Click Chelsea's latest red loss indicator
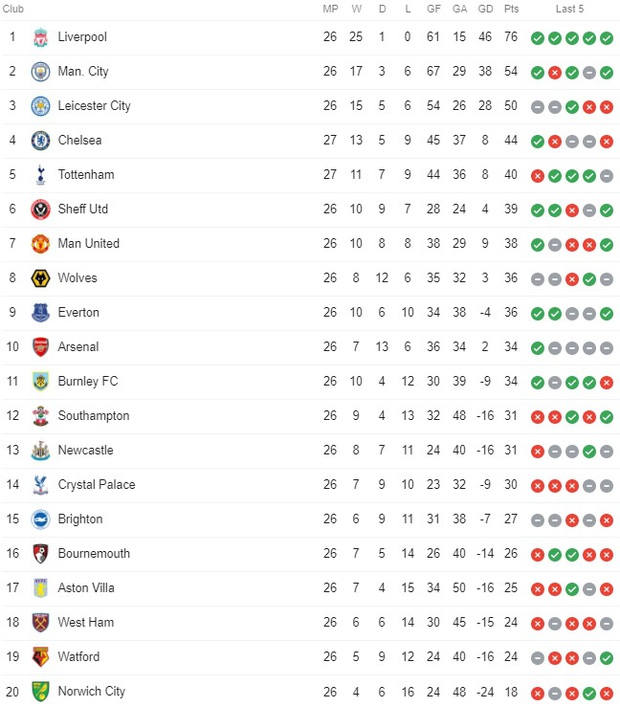This screenshot has height=707, width=620. 606,142
